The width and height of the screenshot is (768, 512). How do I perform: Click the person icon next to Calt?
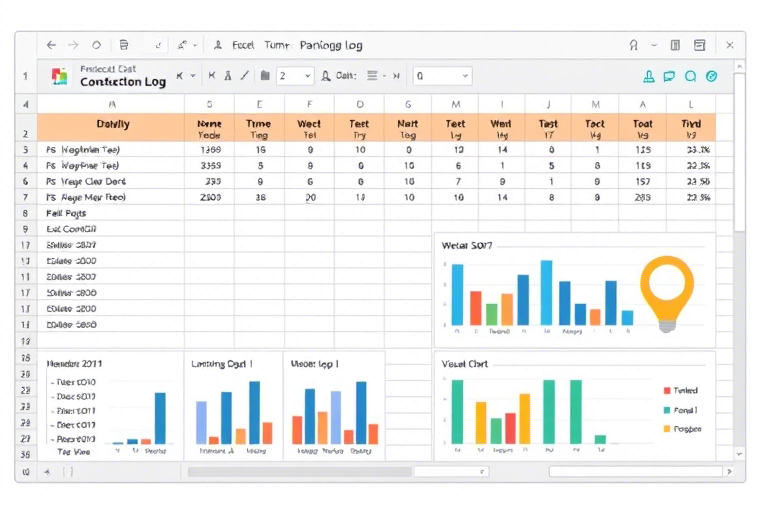pyautogui.click(x=326, y=76)
